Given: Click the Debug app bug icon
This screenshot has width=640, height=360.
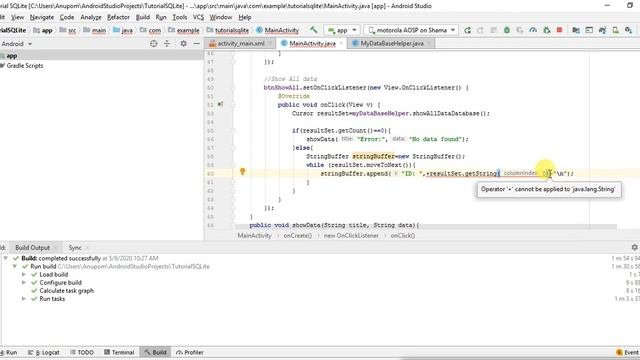Looking at the screenshot, I should click(x=507, y=30).
